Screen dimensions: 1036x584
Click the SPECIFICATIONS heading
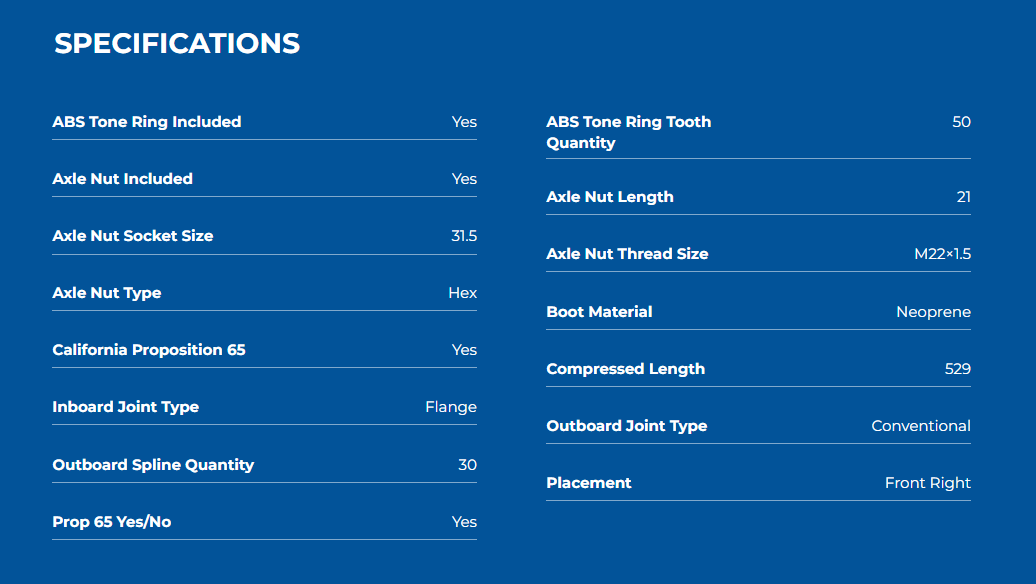pos(177,44)
